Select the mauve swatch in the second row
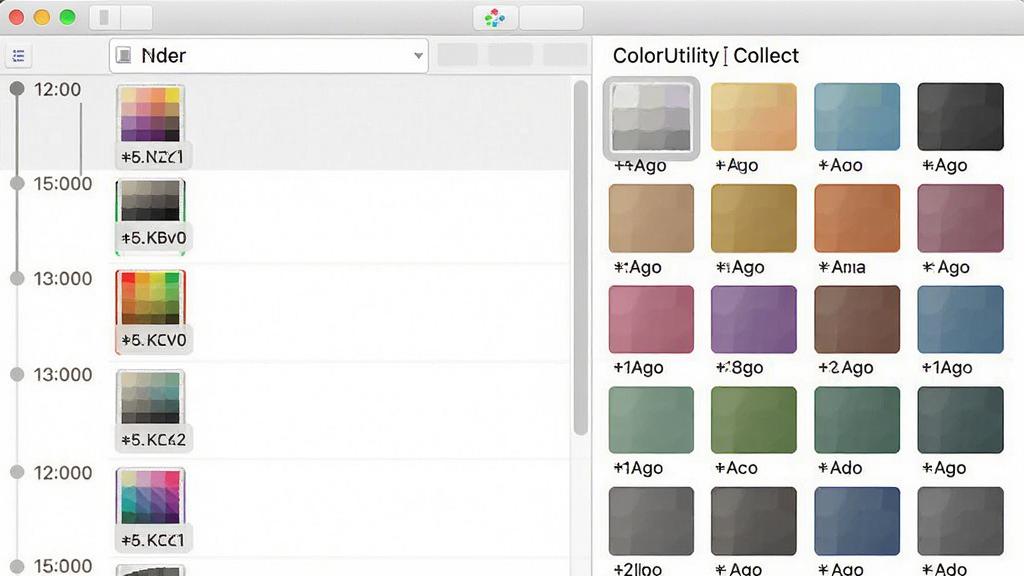Viewport: 1024px width, 576px height. [960, 218]
